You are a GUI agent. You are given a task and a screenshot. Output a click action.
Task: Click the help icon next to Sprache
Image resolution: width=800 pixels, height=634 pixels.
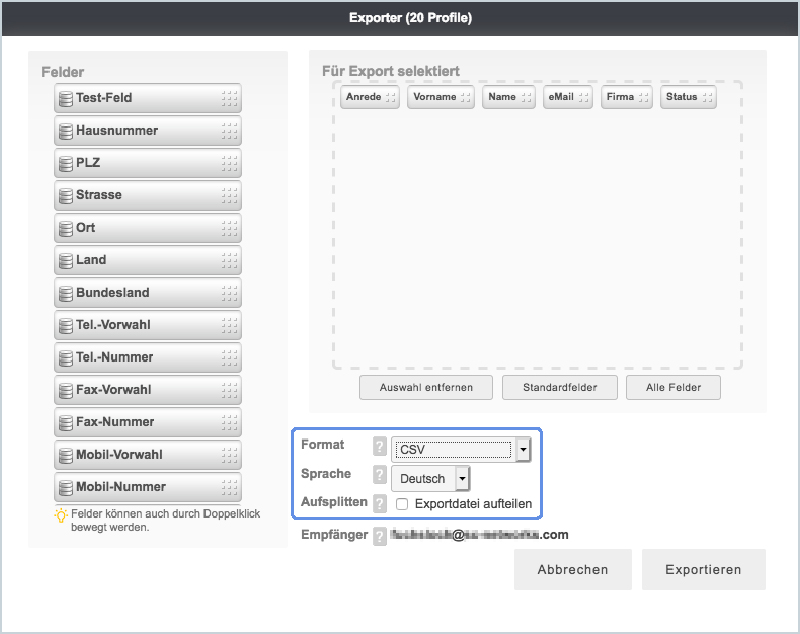[x=379, y=476]
